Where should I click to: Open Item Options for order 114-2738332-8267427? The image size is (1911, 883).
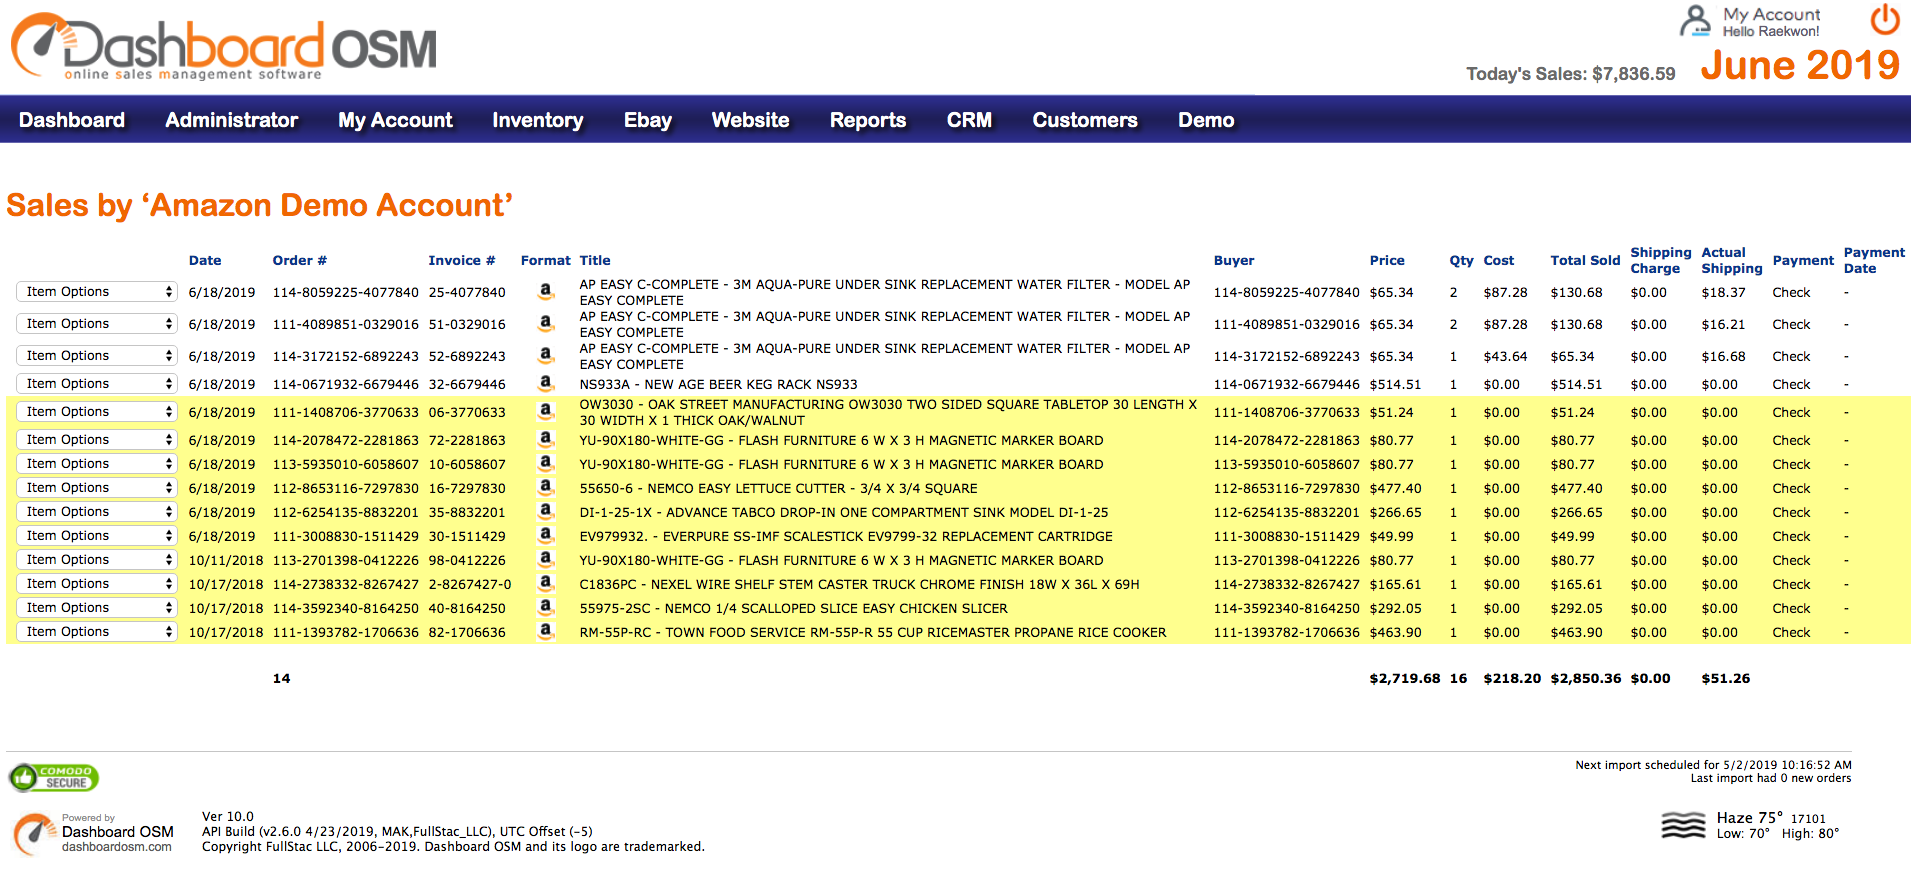coord(97,584)
